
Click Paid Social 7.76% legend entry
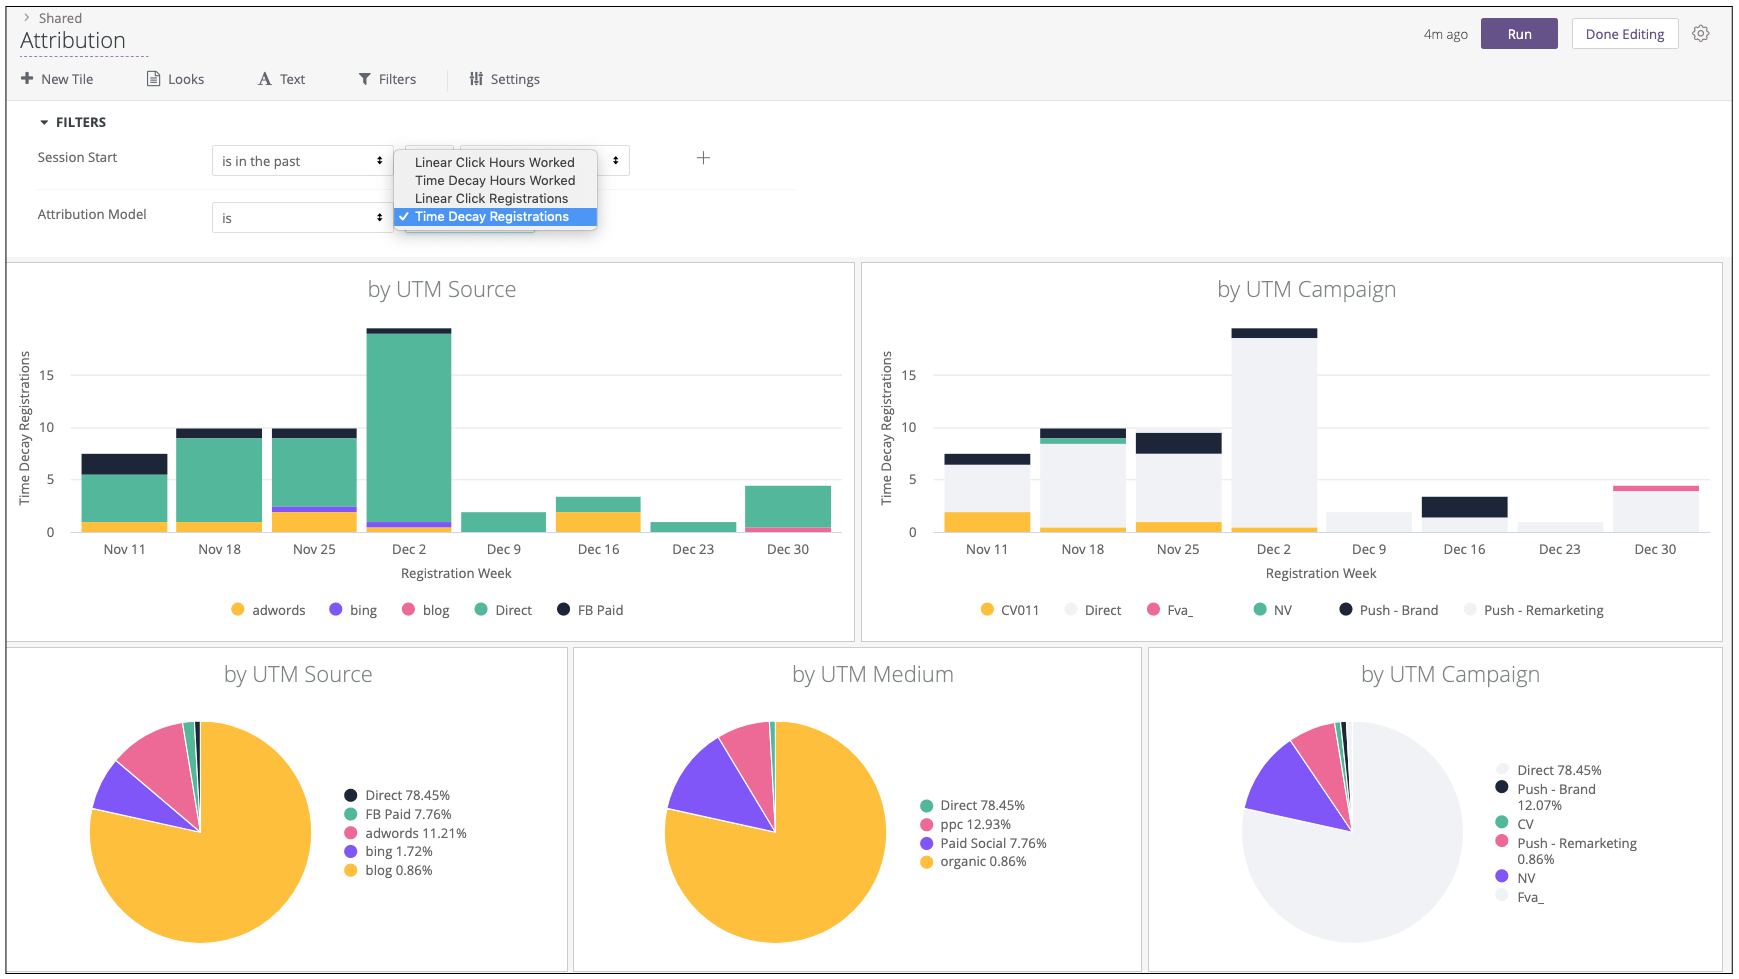[x=983, y=843]
